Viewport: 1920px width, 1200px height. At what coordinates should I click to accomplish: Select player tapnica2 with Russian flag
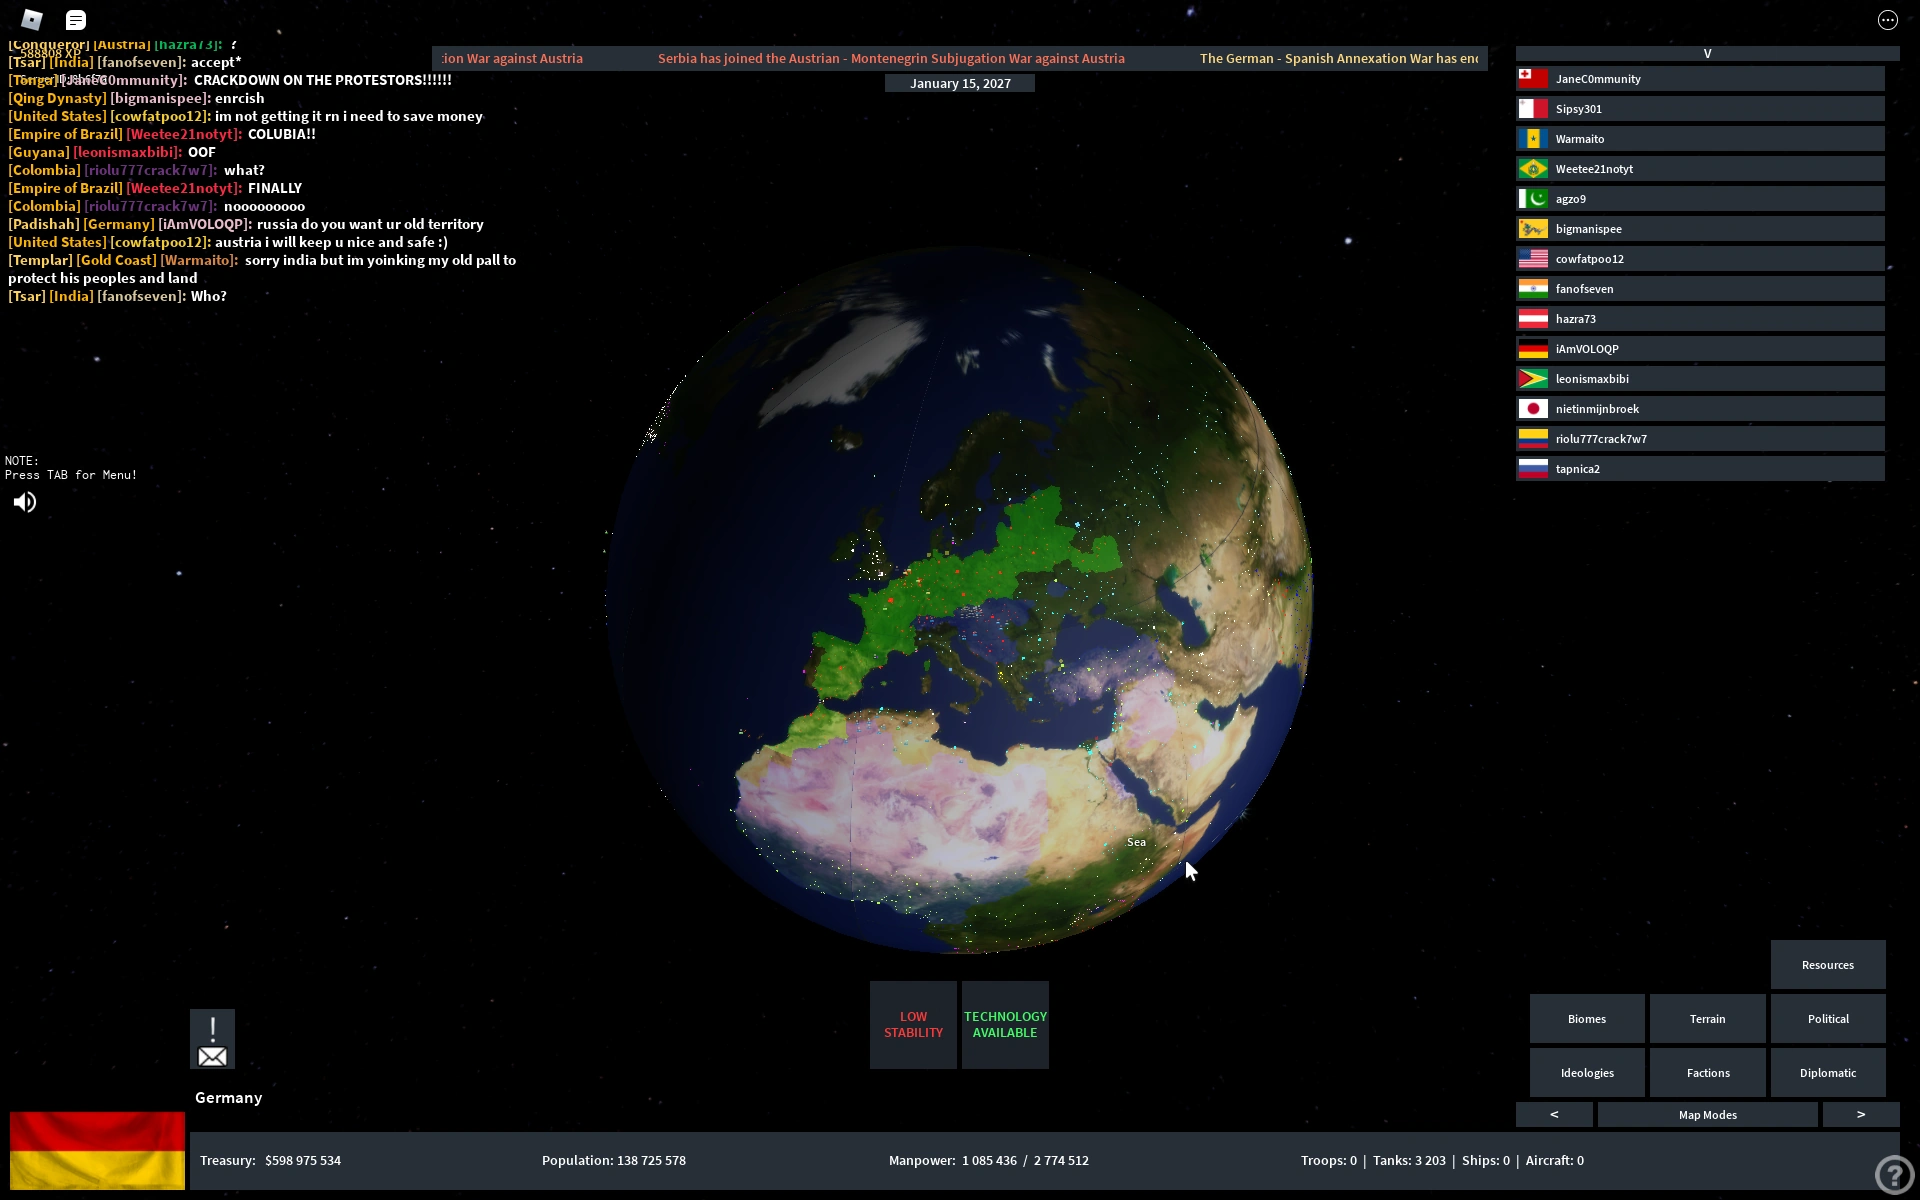[x=1700, y=469]
